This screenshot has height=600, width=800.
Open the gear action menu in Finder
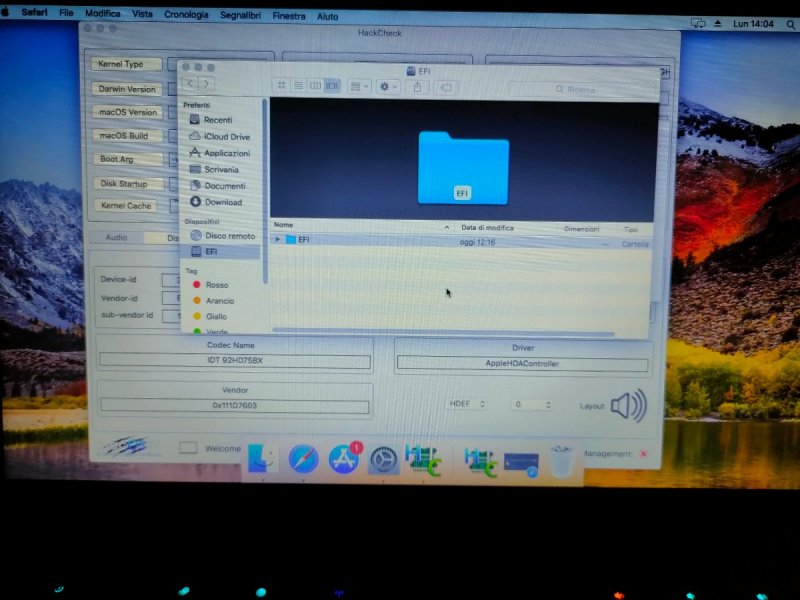388,87
